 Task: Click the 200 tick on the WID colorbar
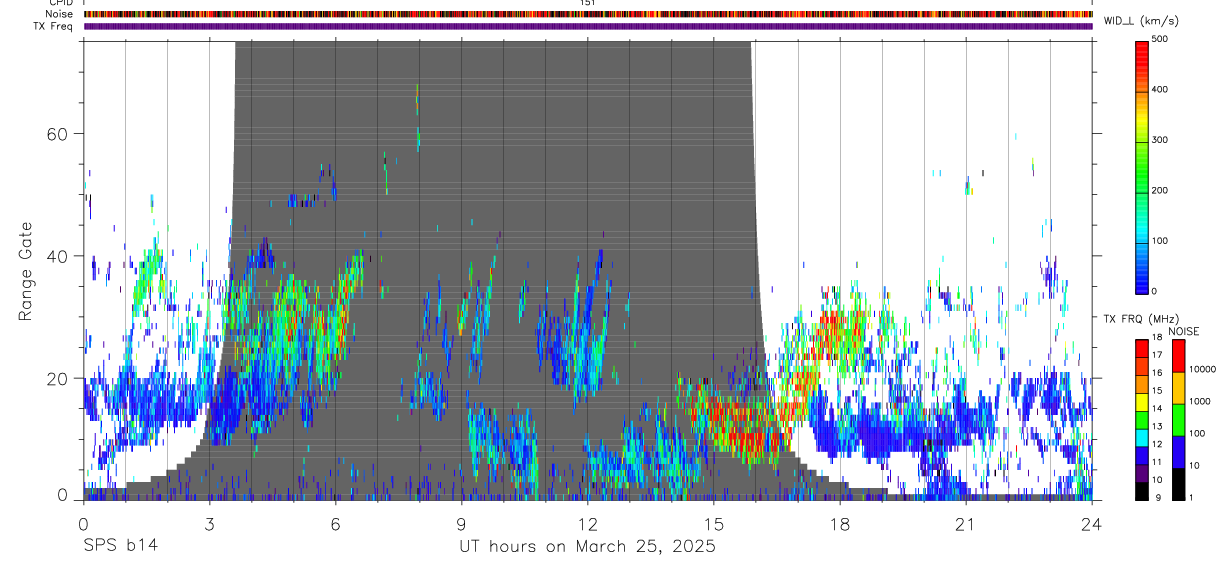tap(1160, 191)
